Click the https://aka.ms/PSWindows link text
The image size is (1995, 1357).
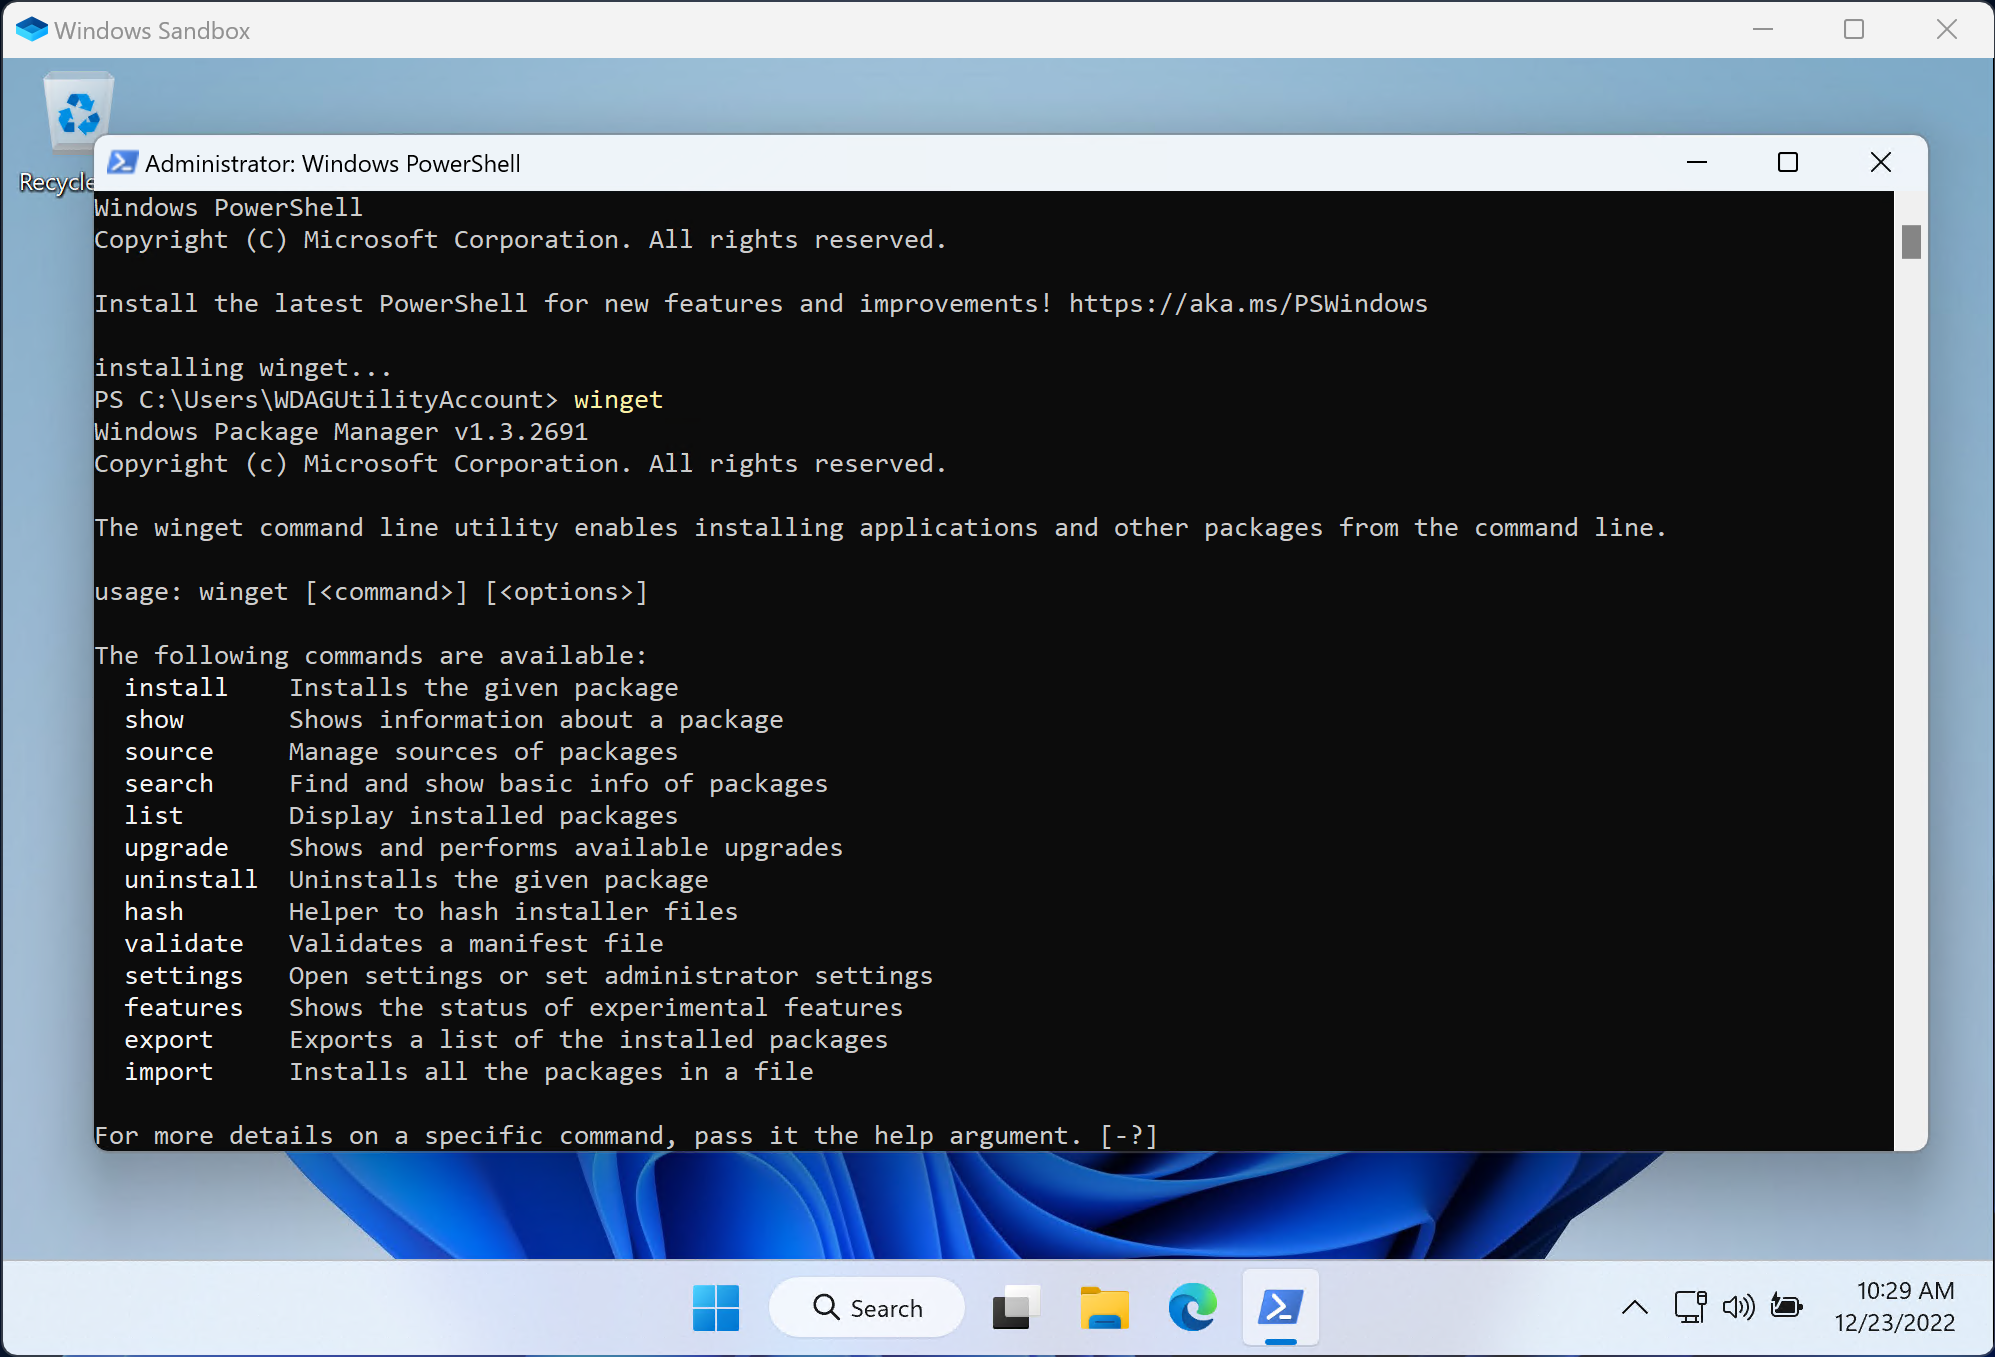pos(1248,303)
